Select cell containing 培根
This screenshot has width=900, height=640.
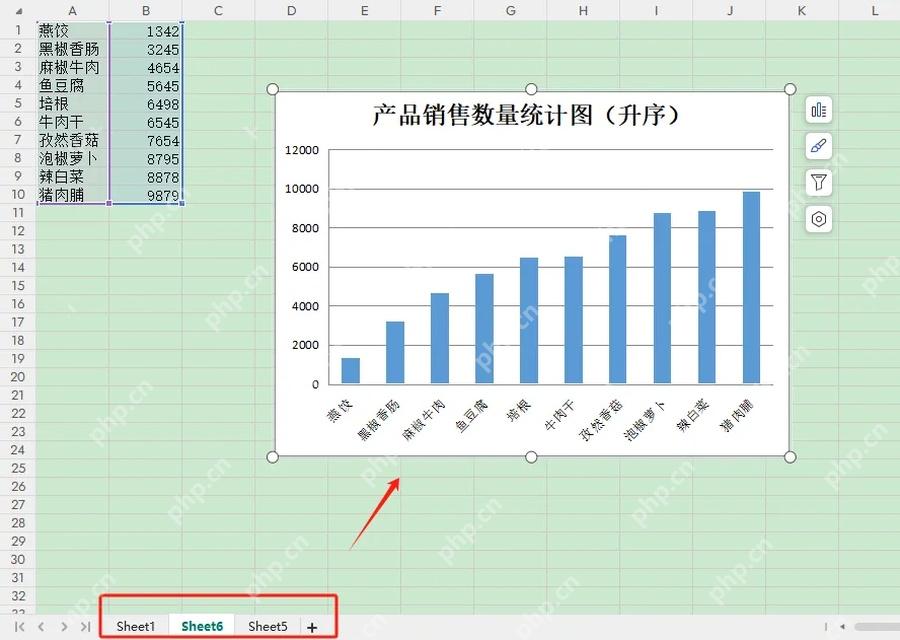[72, 104]
